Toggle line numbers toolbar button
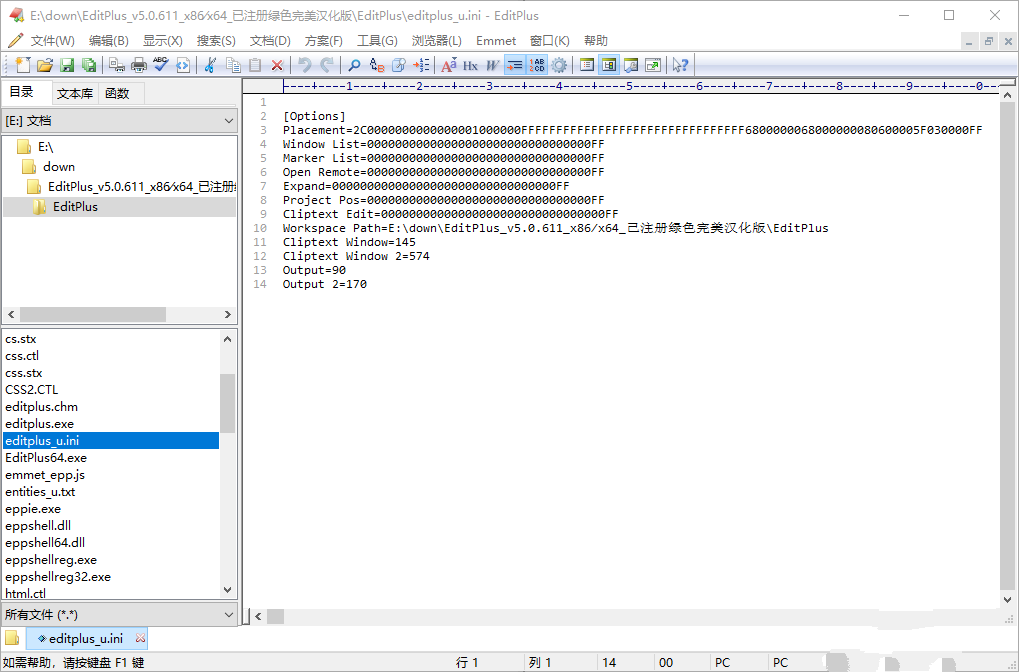The height and width of the screenshot is (672, 1019). pos(537,65)
